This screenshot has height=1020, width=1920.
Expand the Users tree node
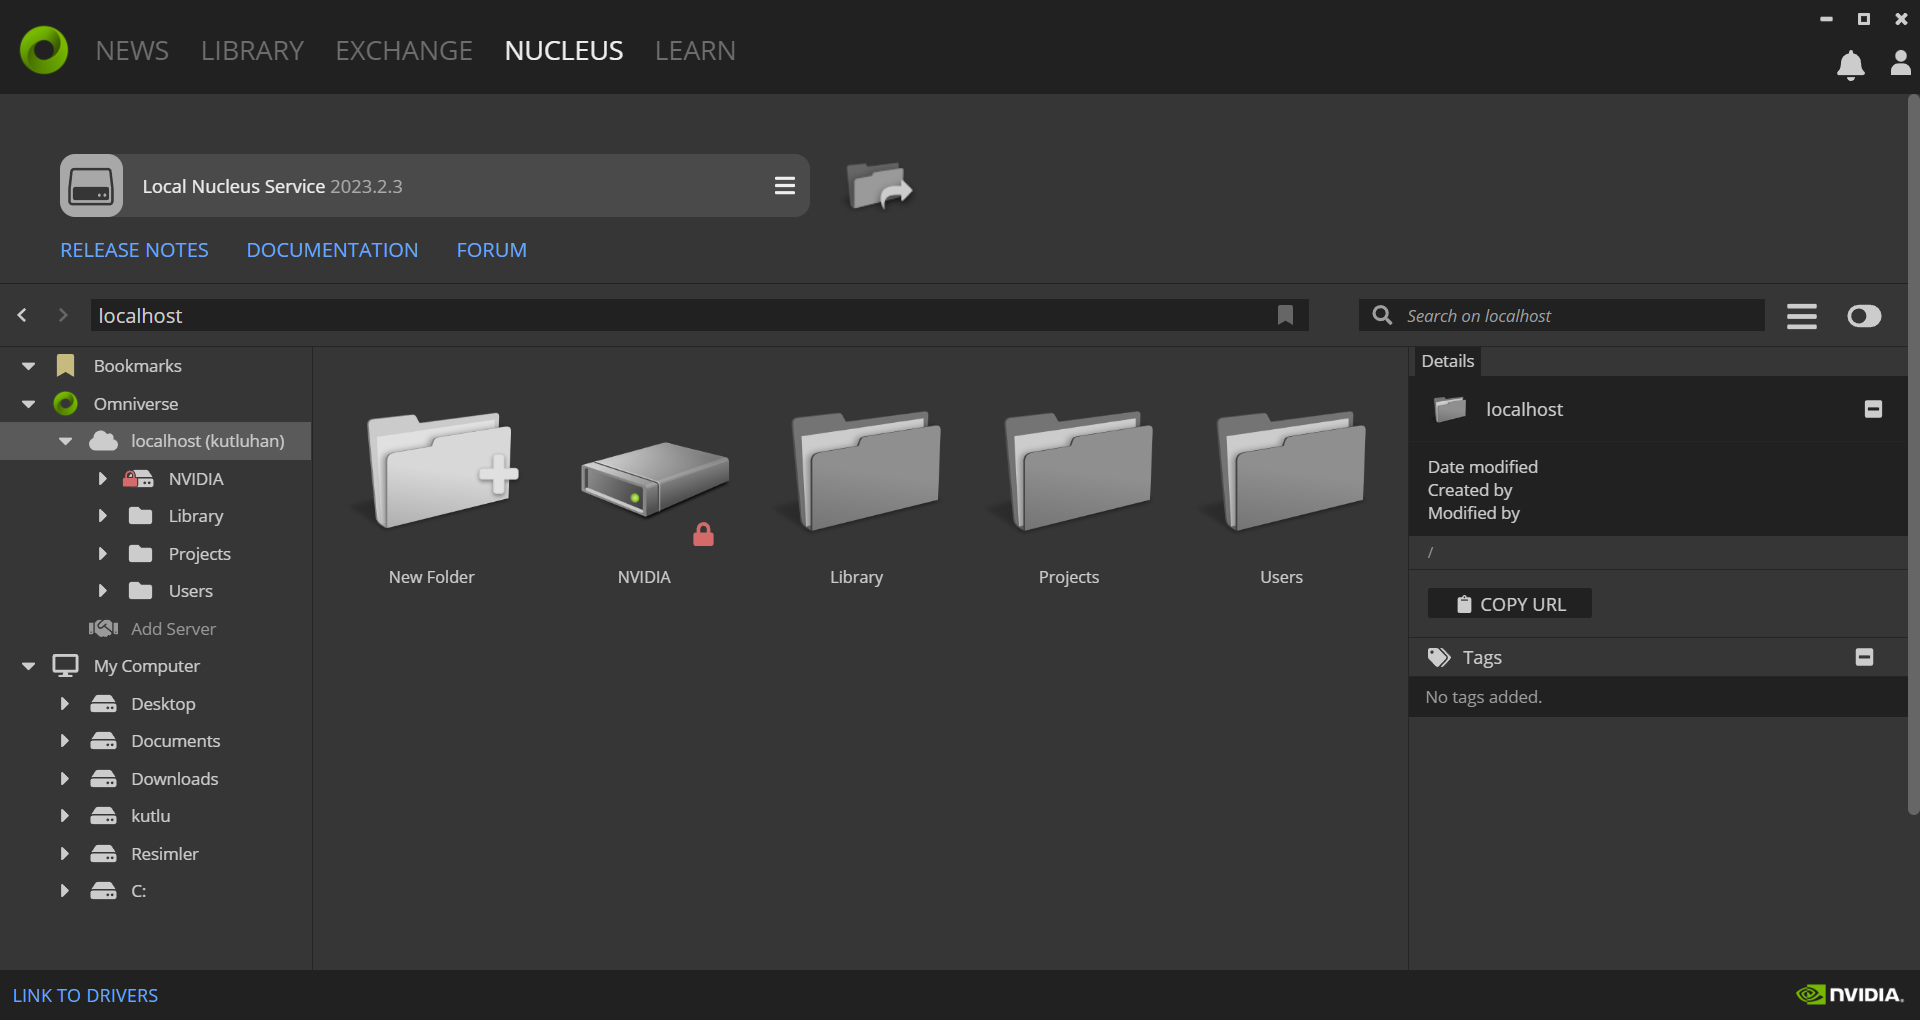point(102,591)
